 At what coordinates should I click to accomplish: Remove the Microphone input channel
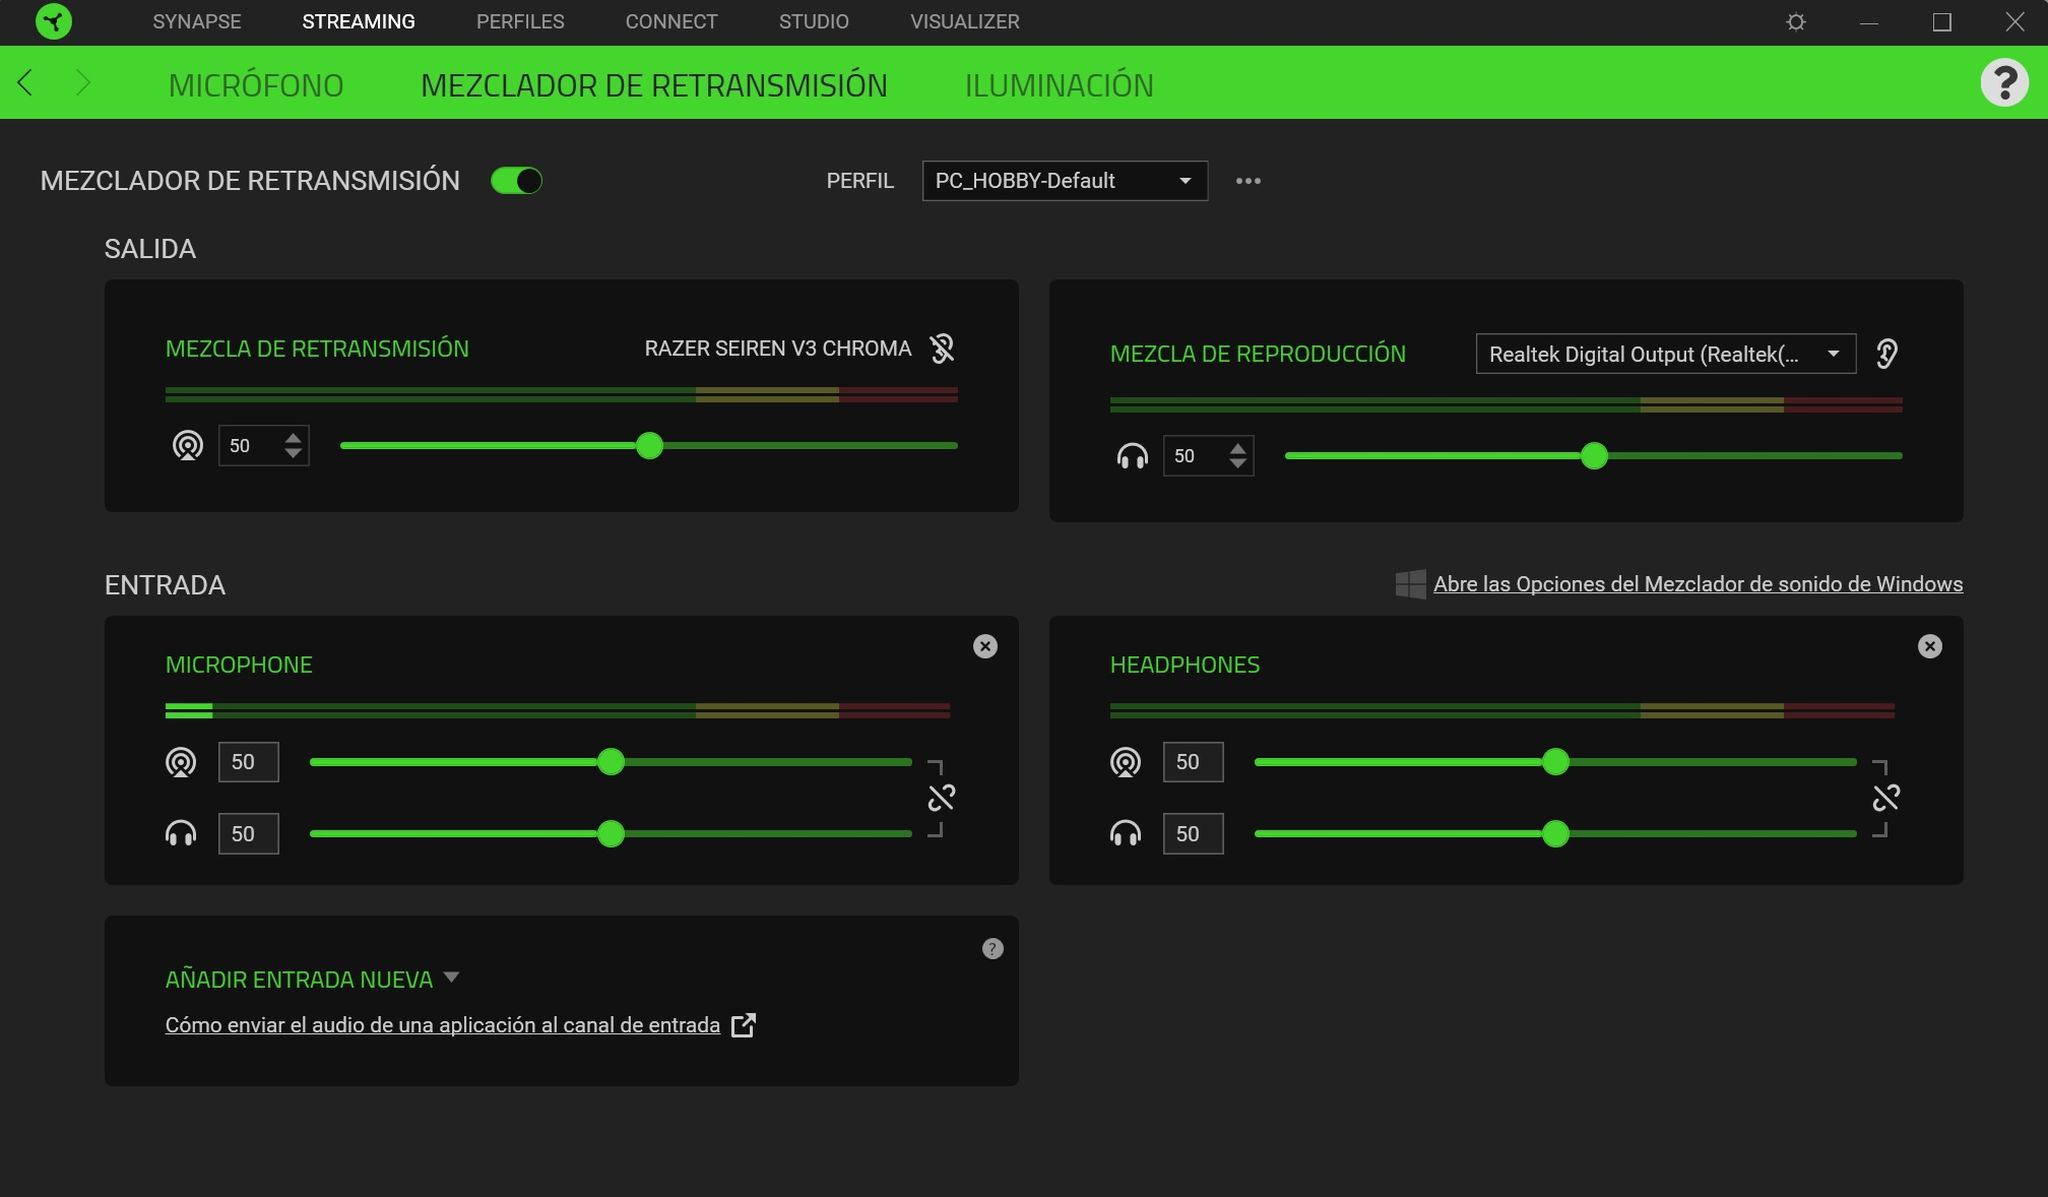[985, 646]
